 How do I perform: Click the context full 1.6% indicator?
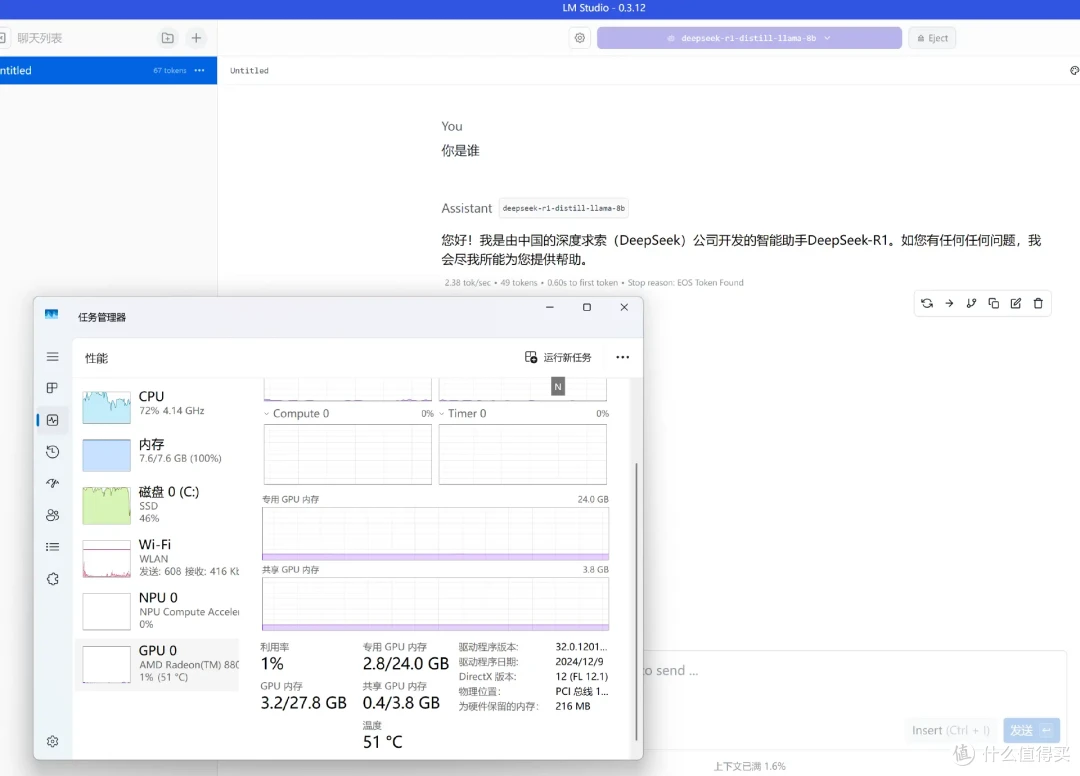[x=749, y=766]
